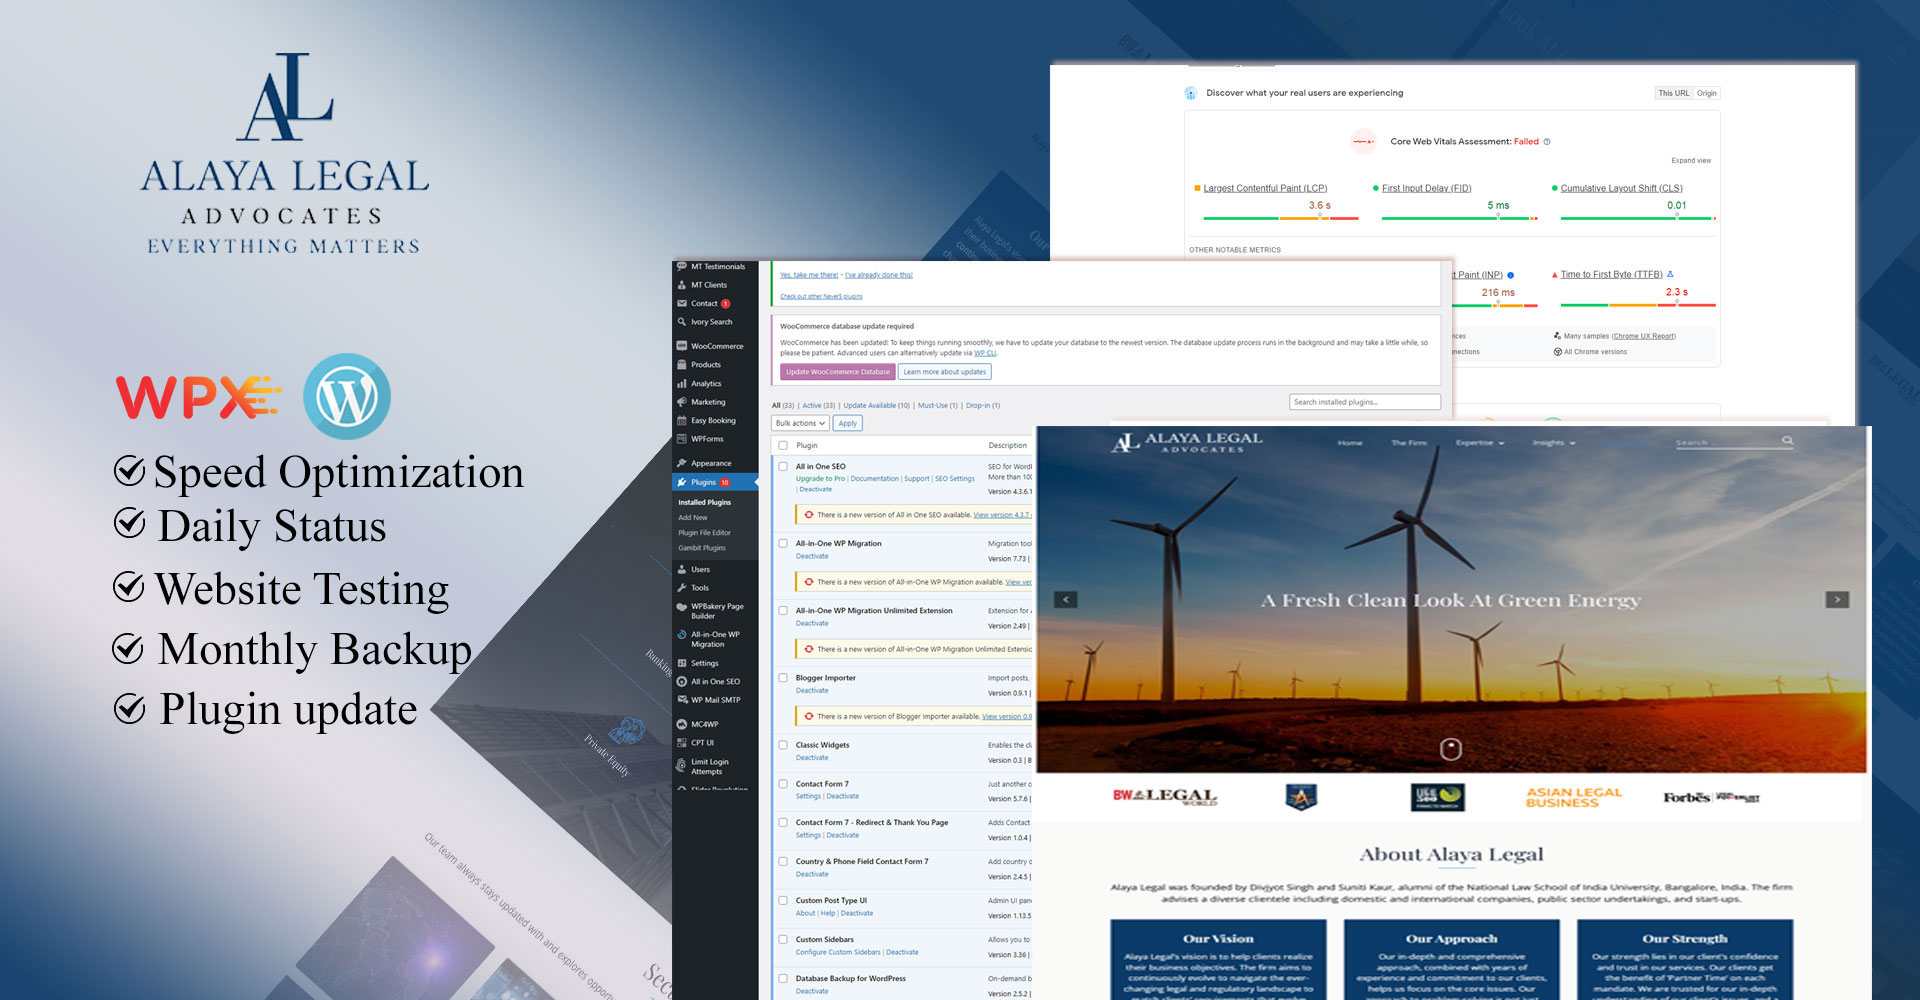Viewport: 1920px width, 1000px height.
Task: Open the Chrome UX Report link
Action: click(1644, 336)
